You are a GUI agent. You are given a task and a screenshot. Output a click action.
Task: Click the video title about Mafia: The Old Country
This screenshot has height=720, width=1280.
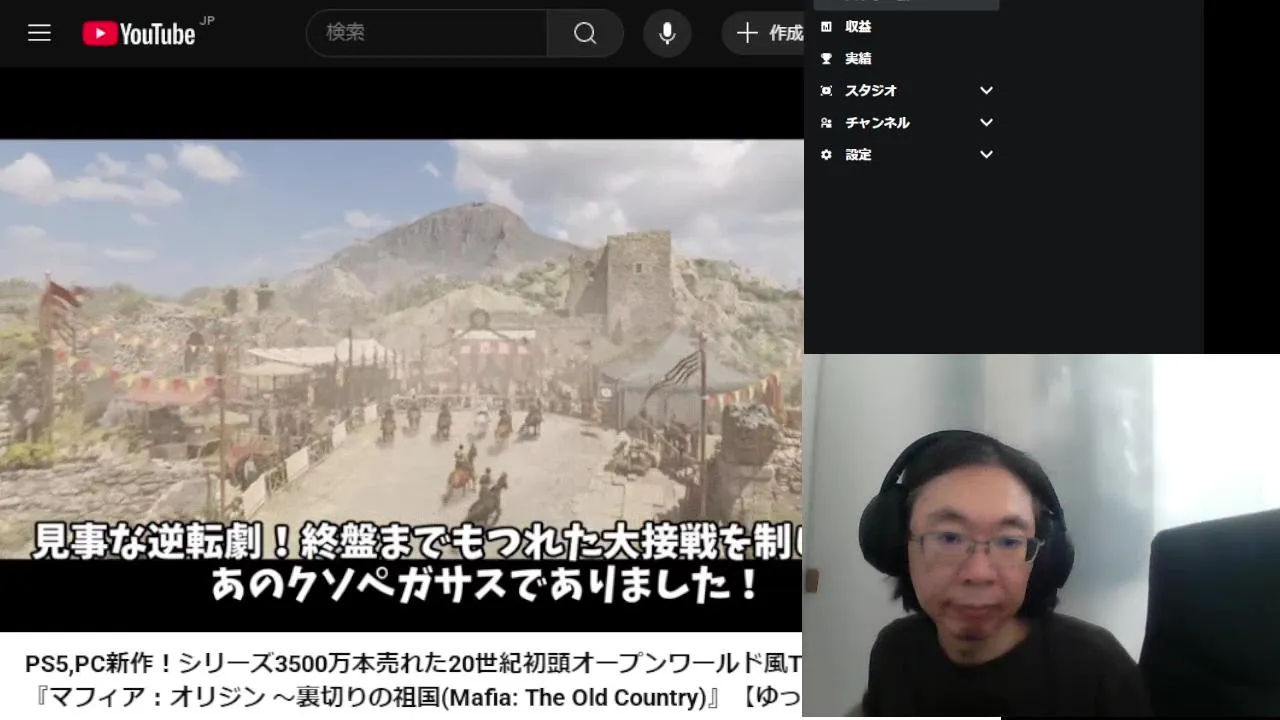[x=413, y=680]
